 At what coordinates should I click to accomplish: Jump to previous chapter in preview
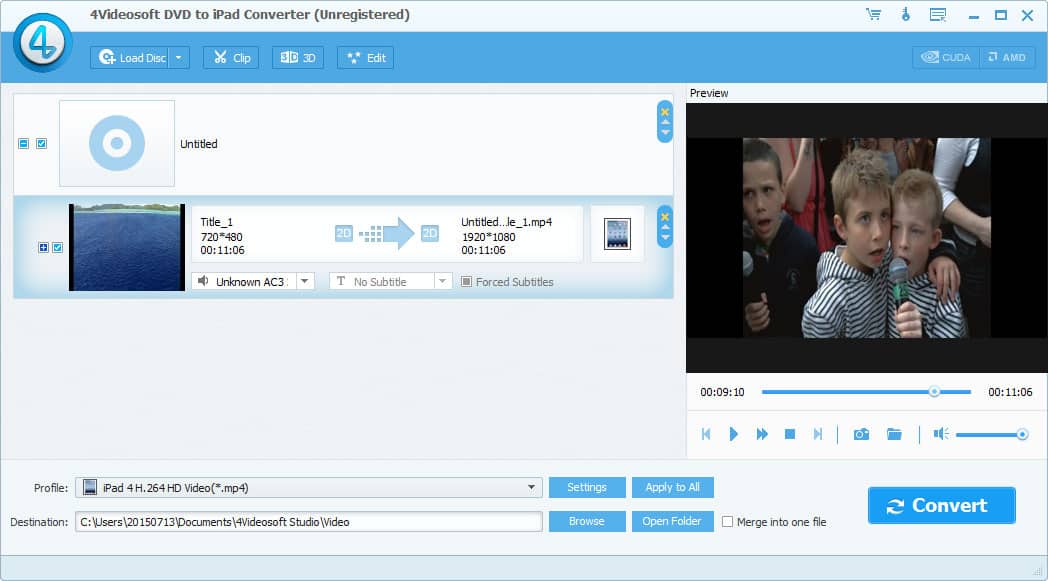(706, 434)
